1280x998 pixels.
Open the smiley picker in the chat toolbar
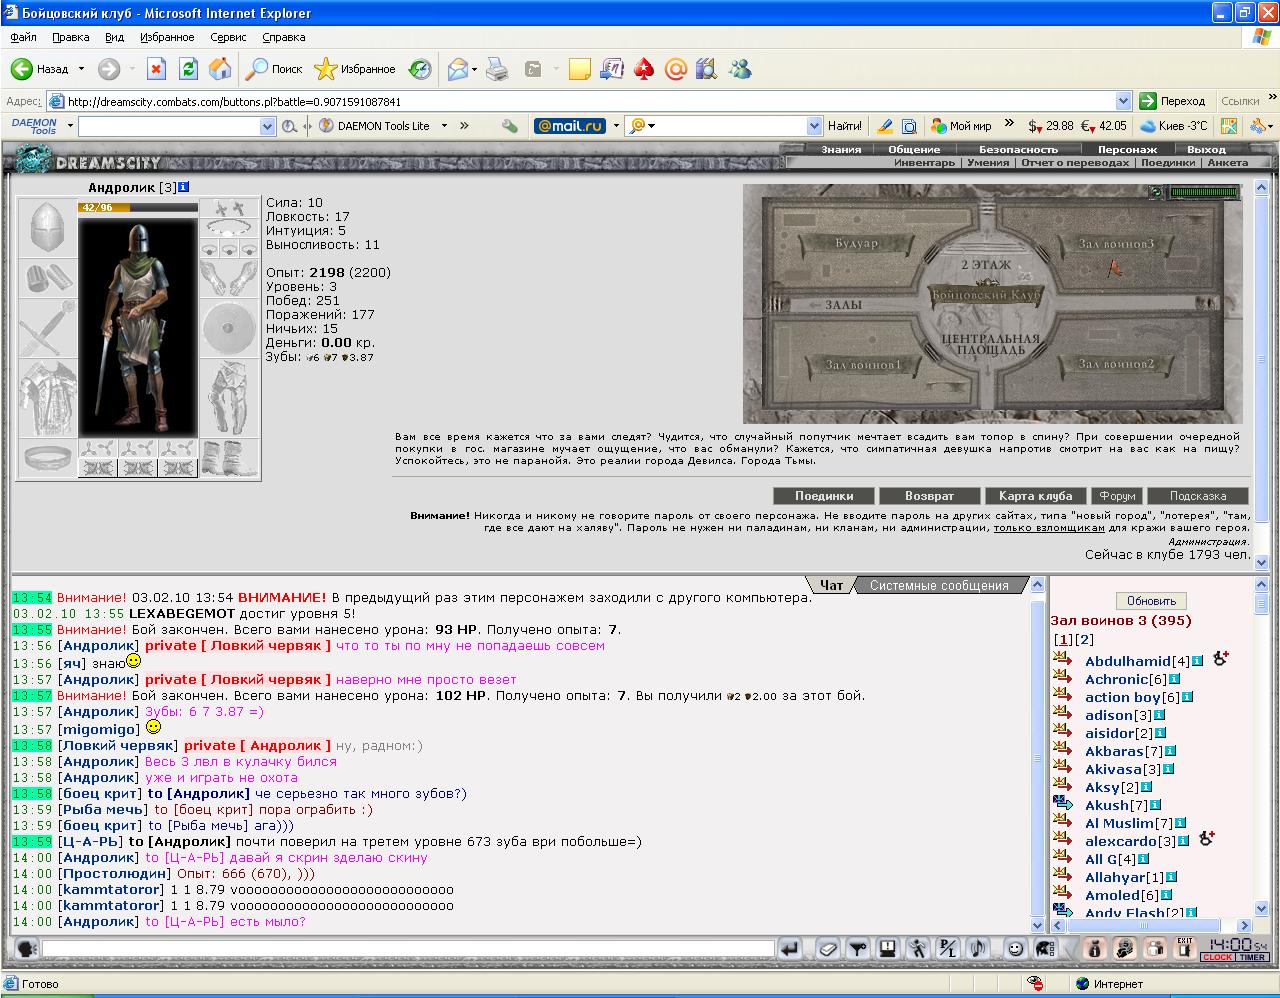point(1015,948)
